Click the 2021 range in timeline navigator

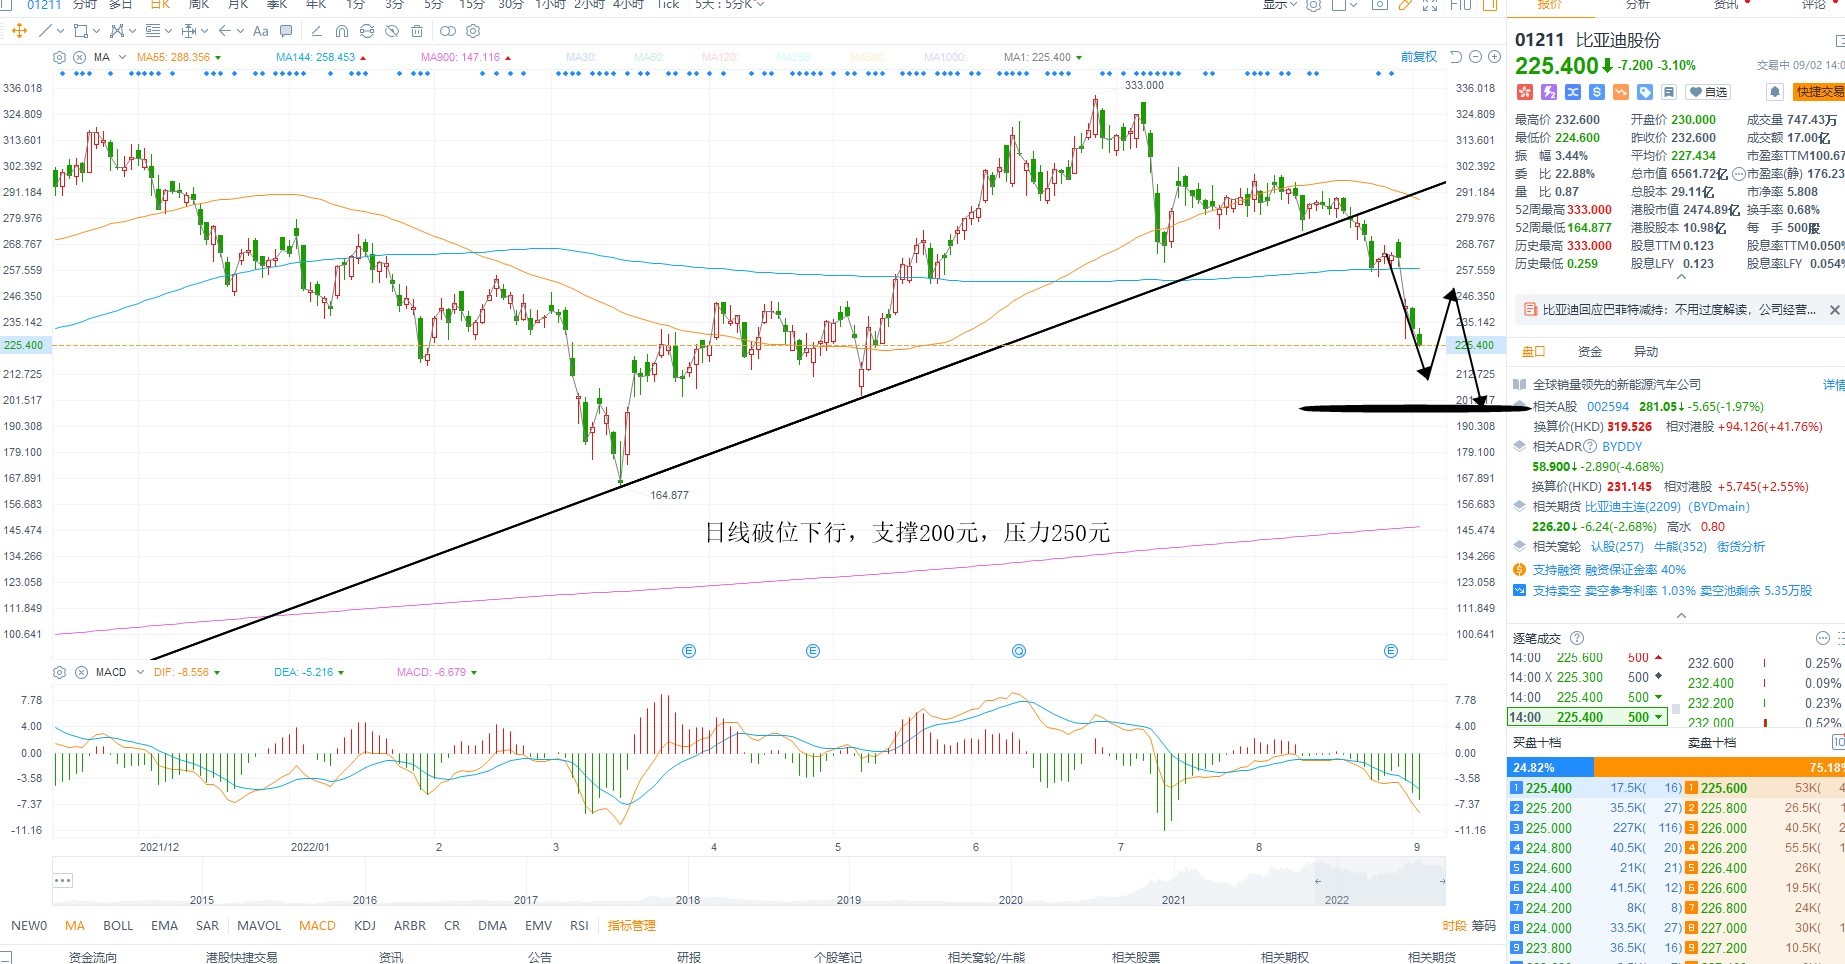(x=1173, y=900)
